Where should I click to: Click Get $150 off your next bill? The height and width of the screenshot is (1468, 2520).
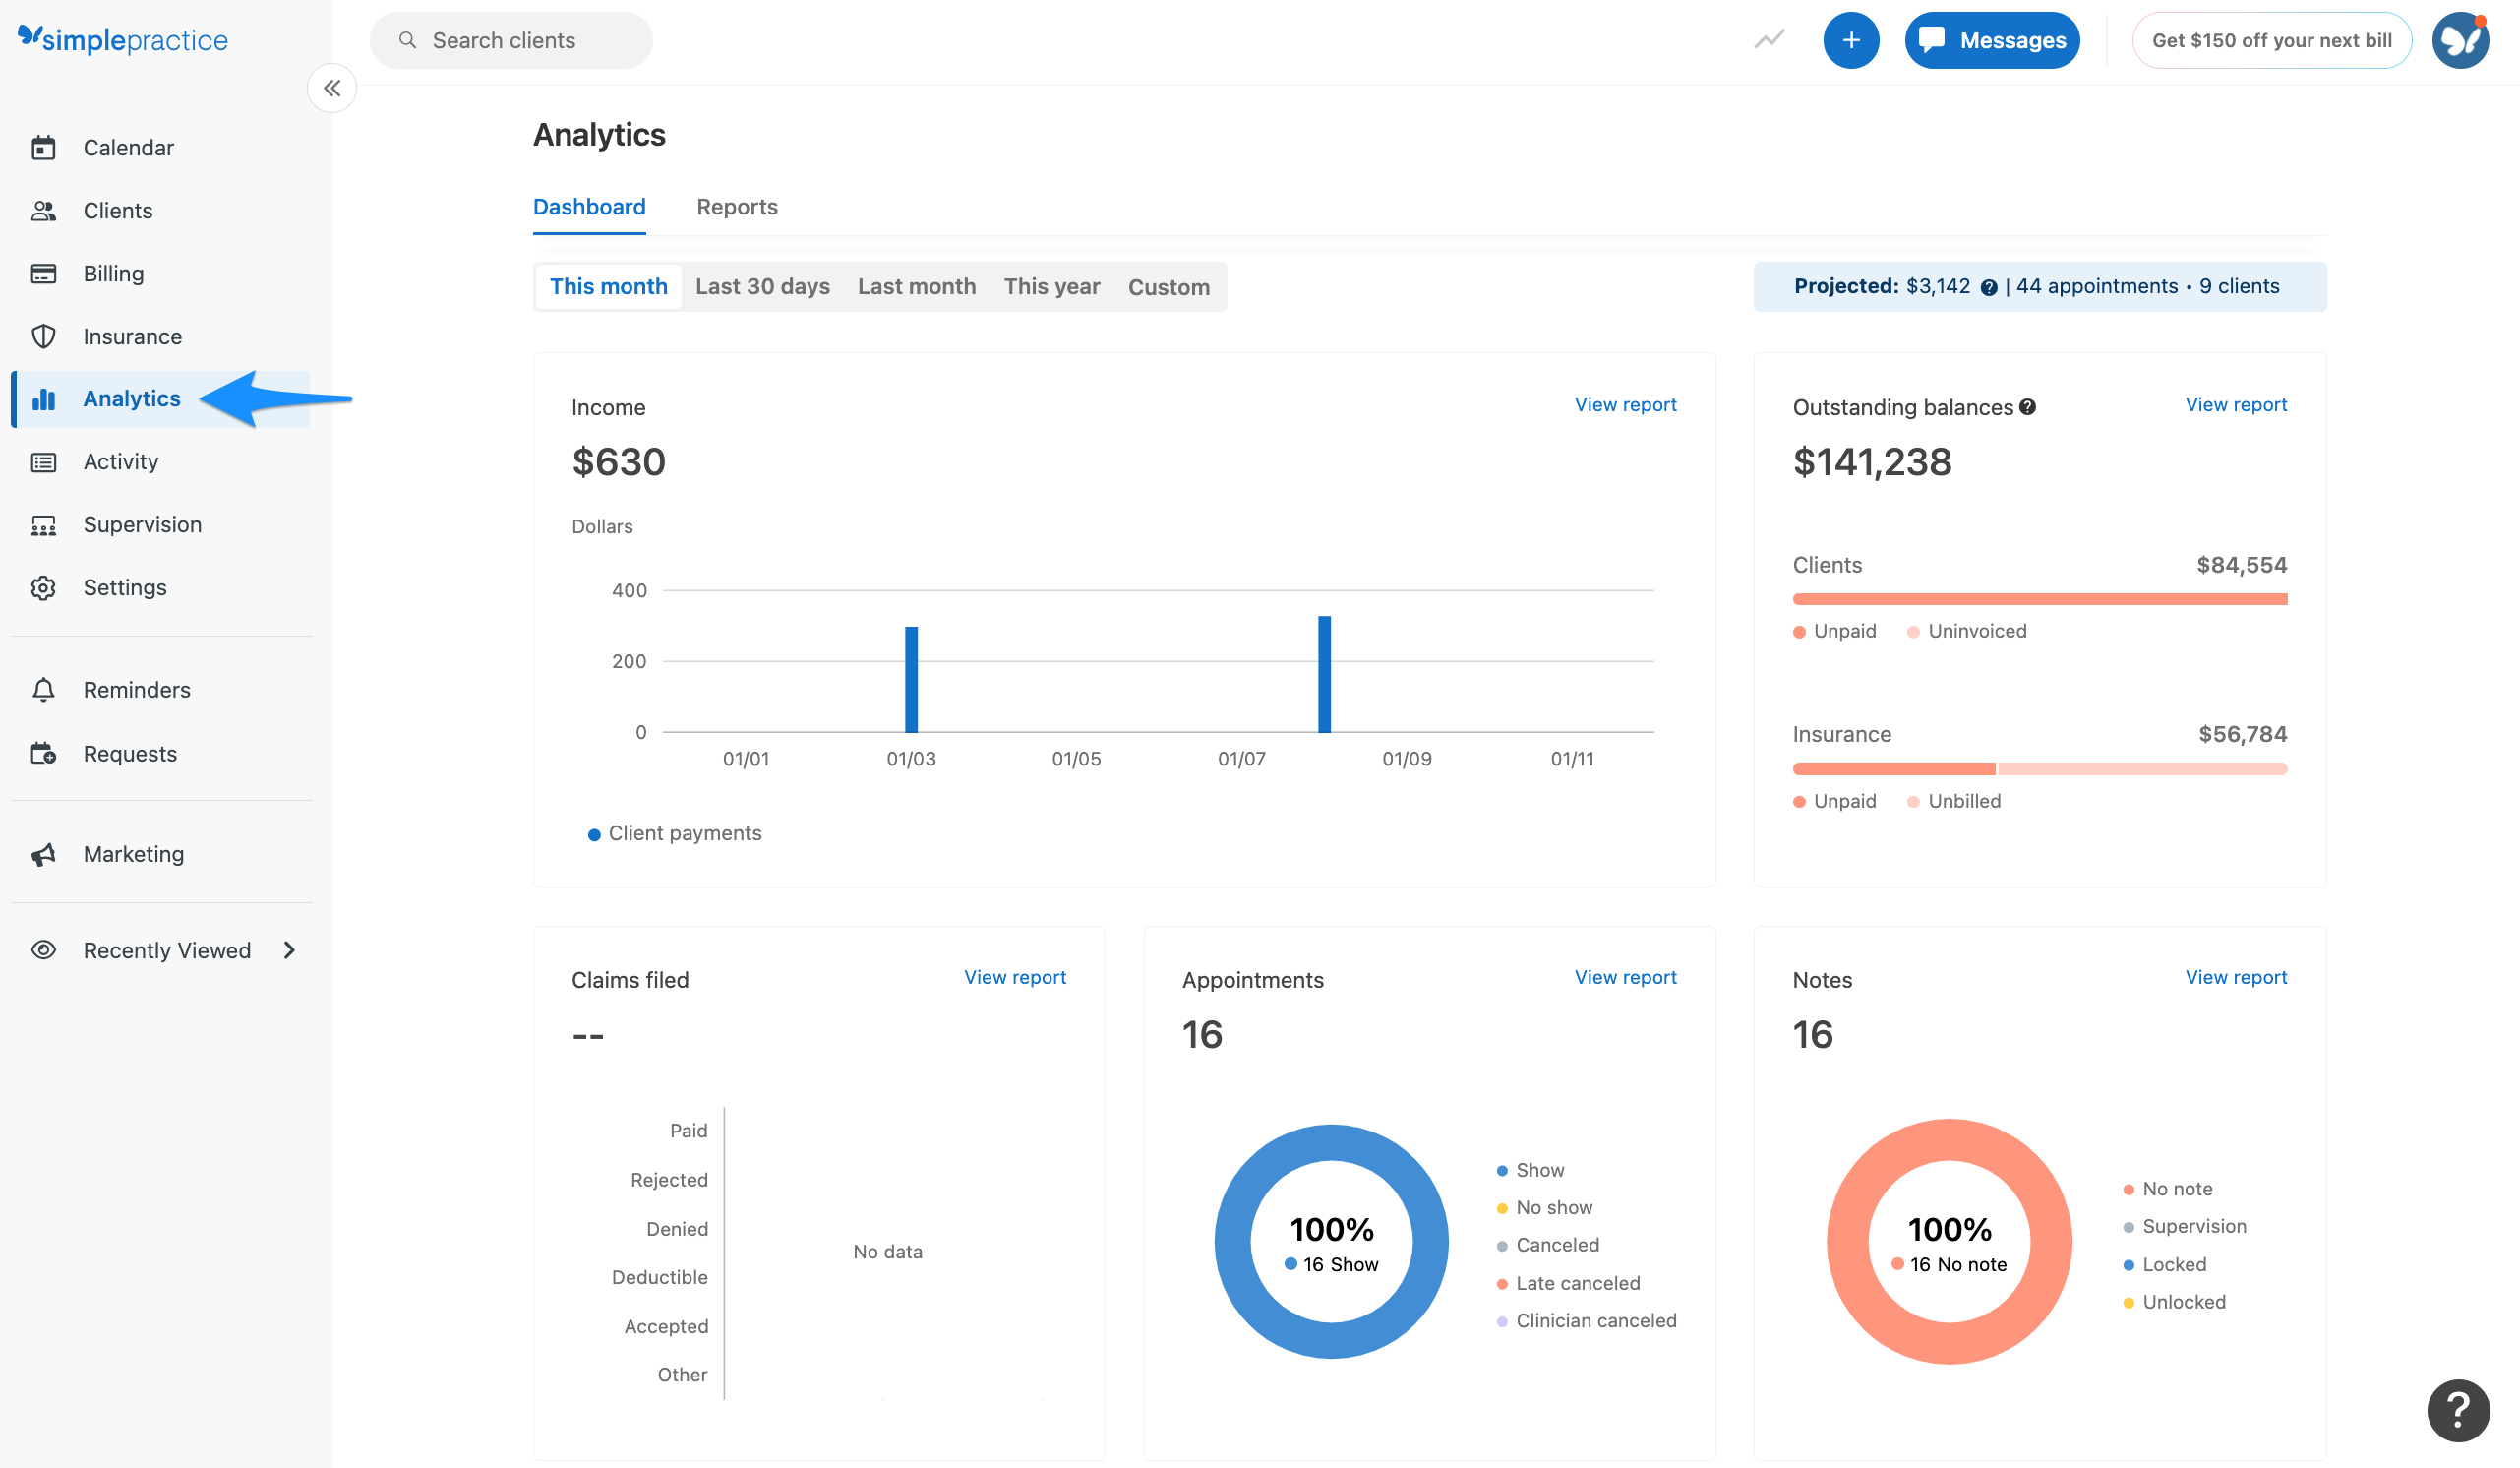click(x=2272, y=40)
